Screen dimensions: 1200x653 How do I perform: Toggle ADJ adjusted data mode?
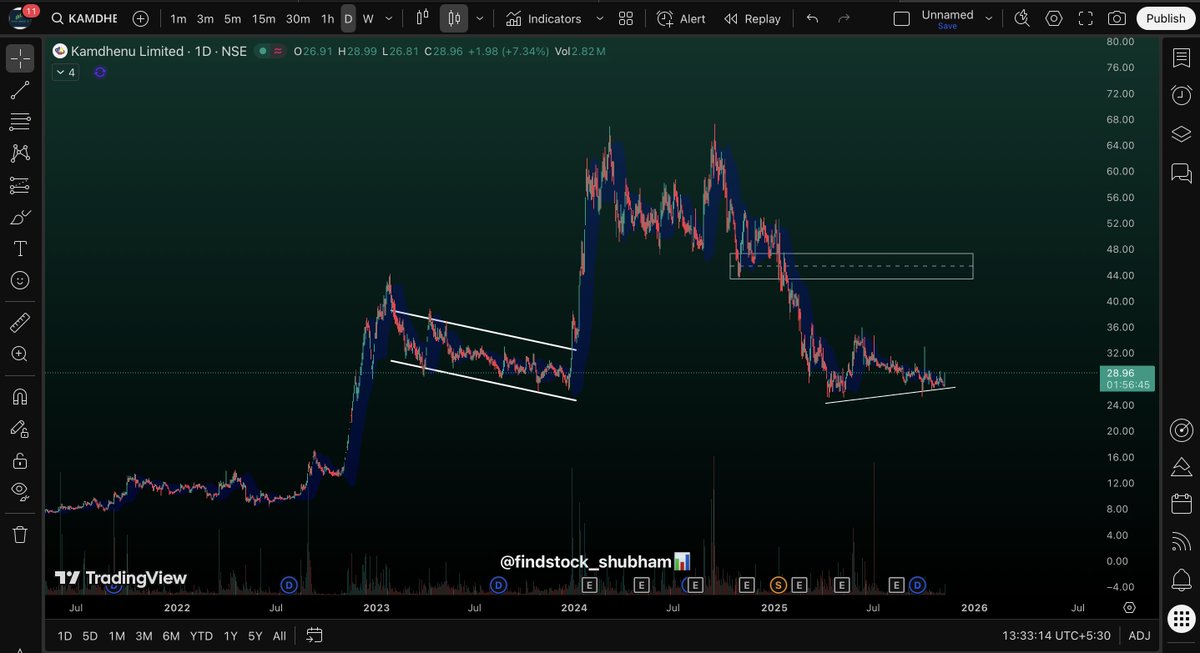click(x=1139, y=635)
